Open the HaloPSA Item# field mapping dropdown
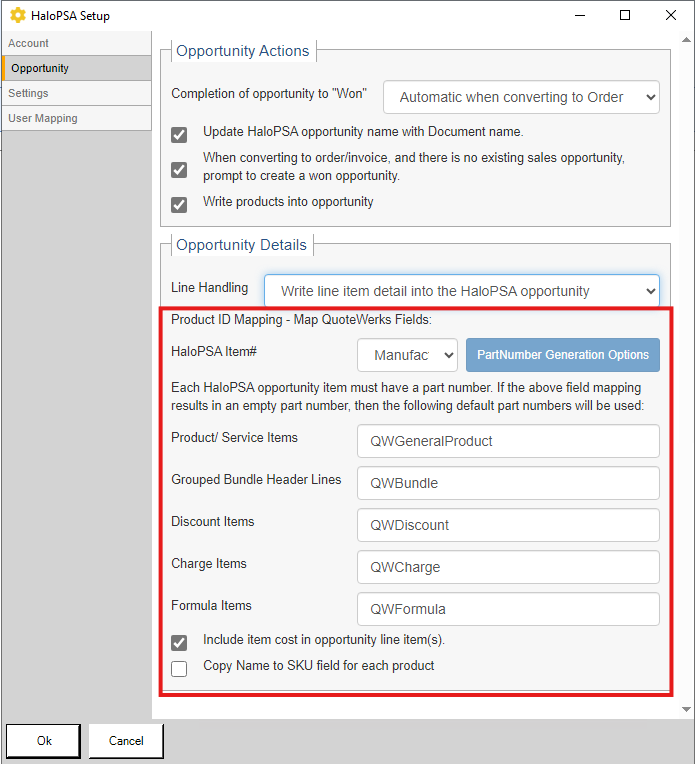 point(407,355)
